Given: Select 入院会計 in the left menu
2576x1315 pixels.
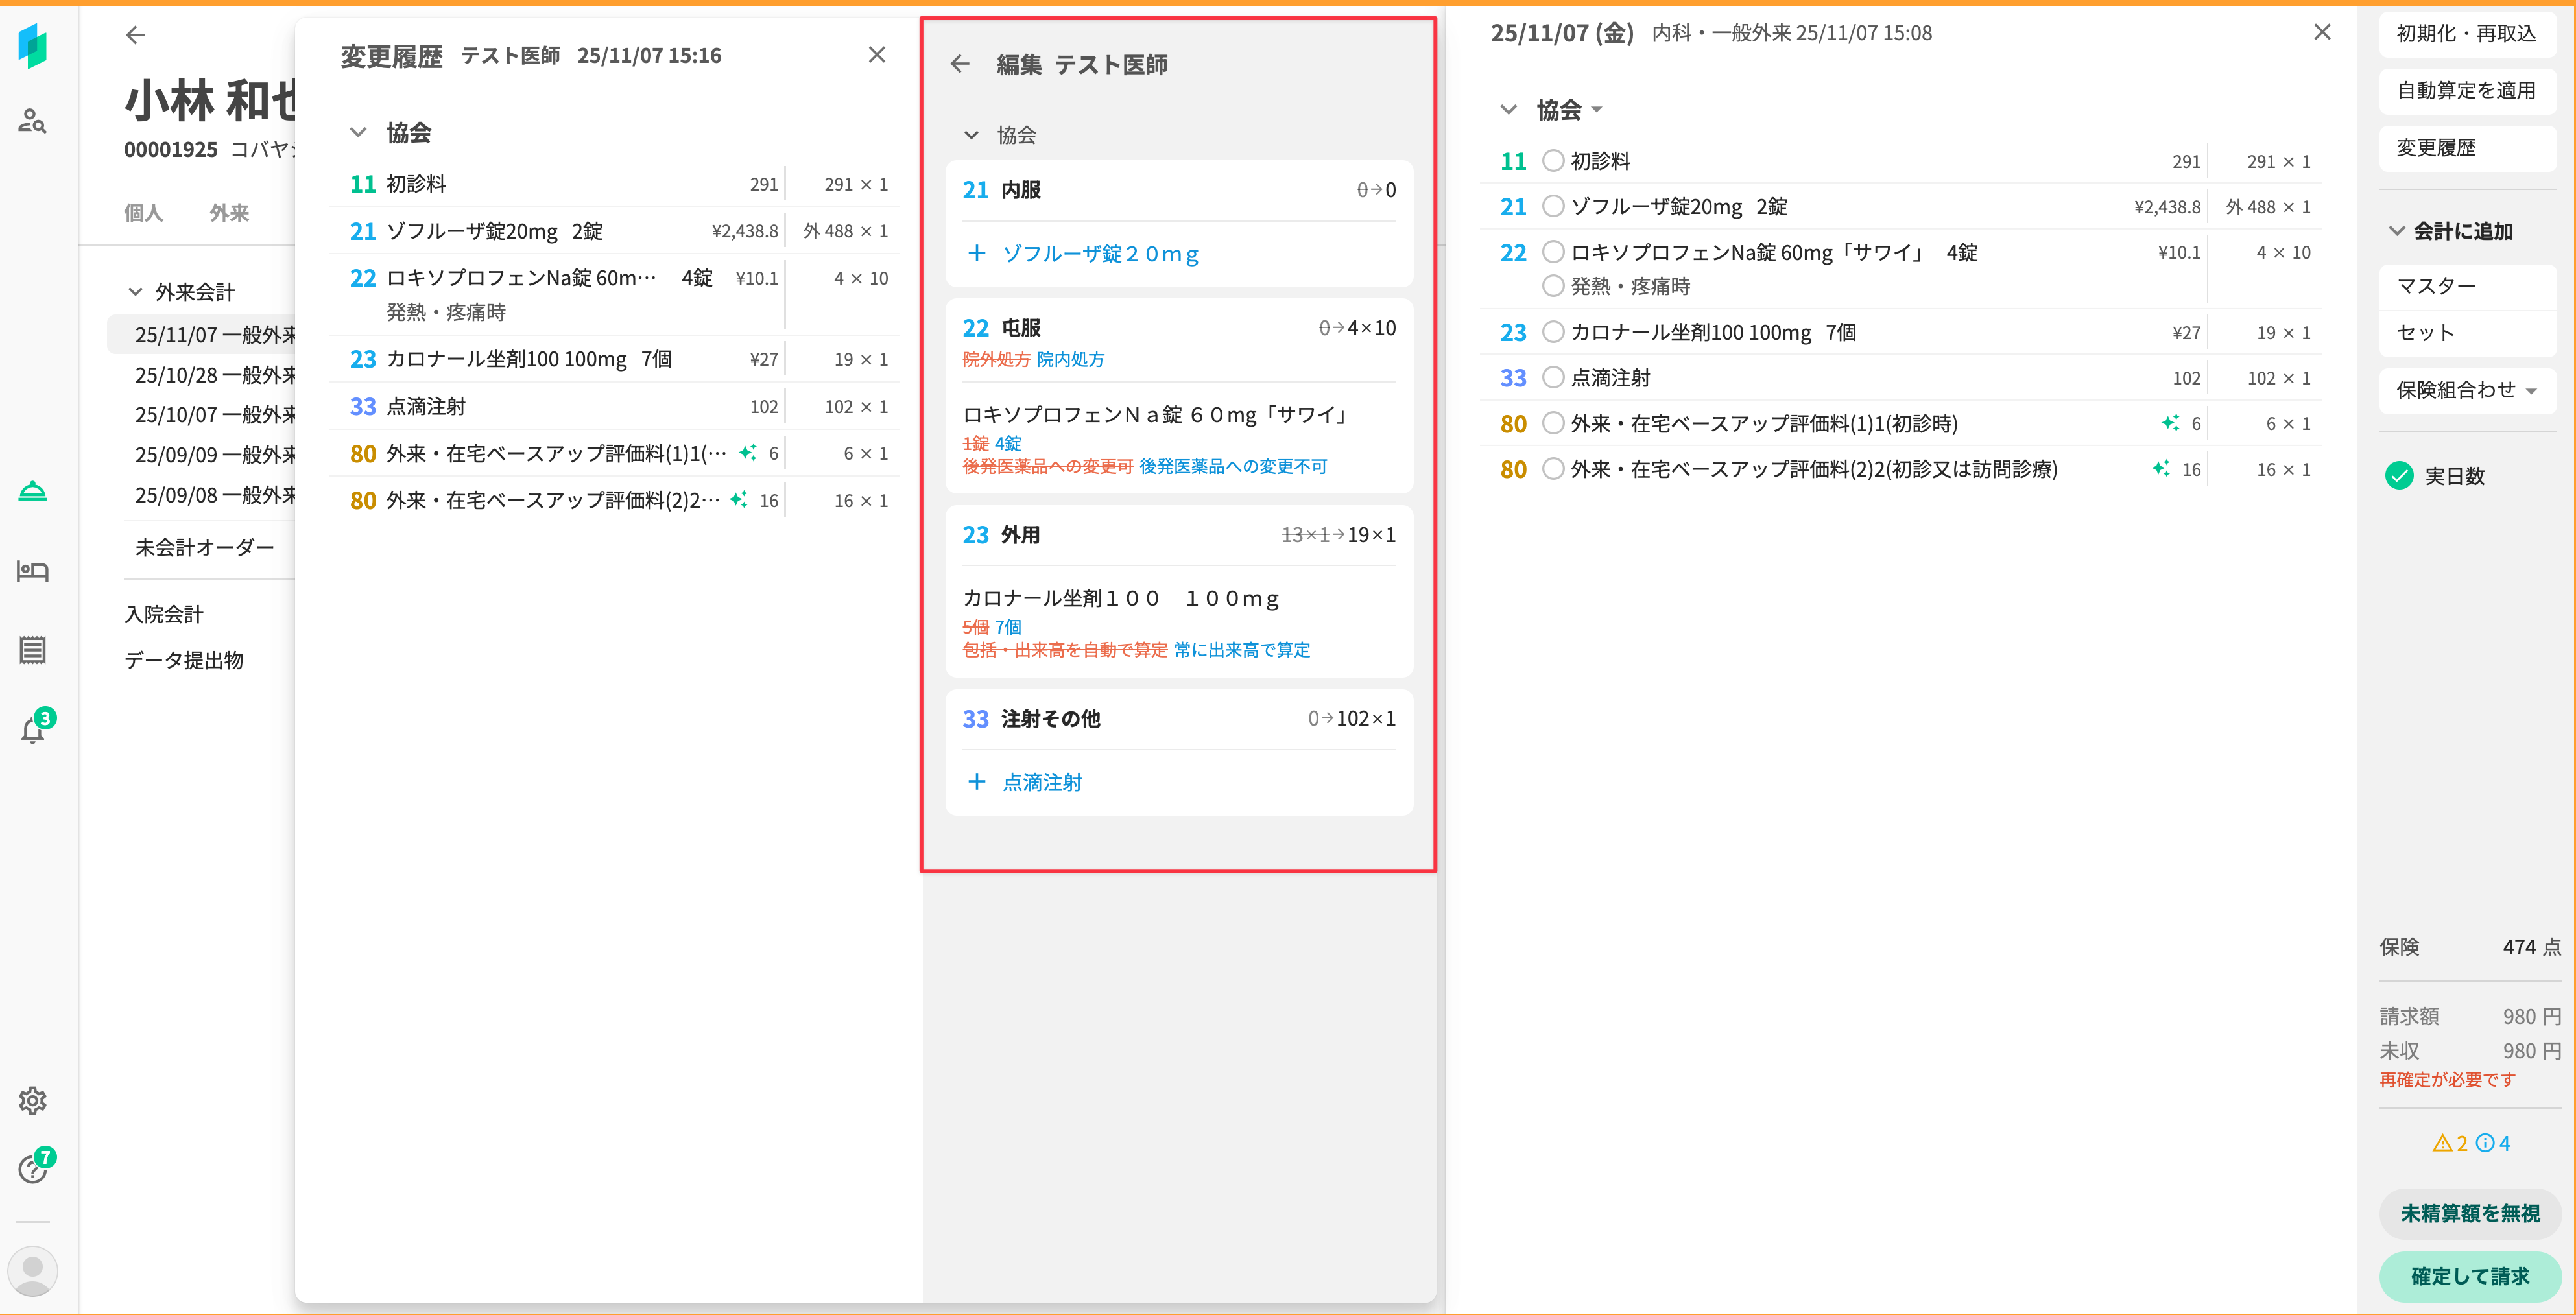Looking at the screenshot, I should (164, 614).
